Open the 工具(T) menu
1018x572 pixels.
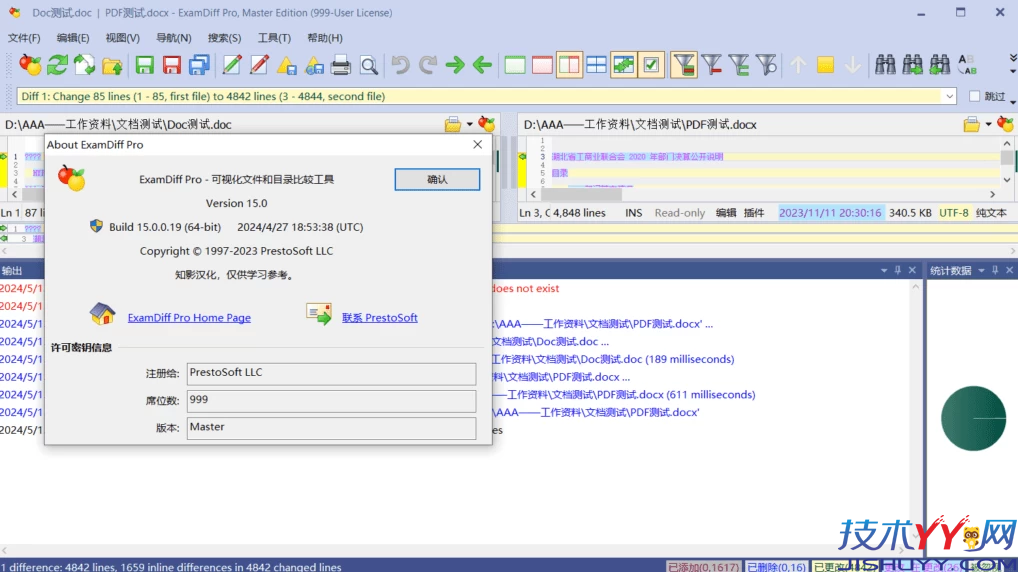coord(274,38)
